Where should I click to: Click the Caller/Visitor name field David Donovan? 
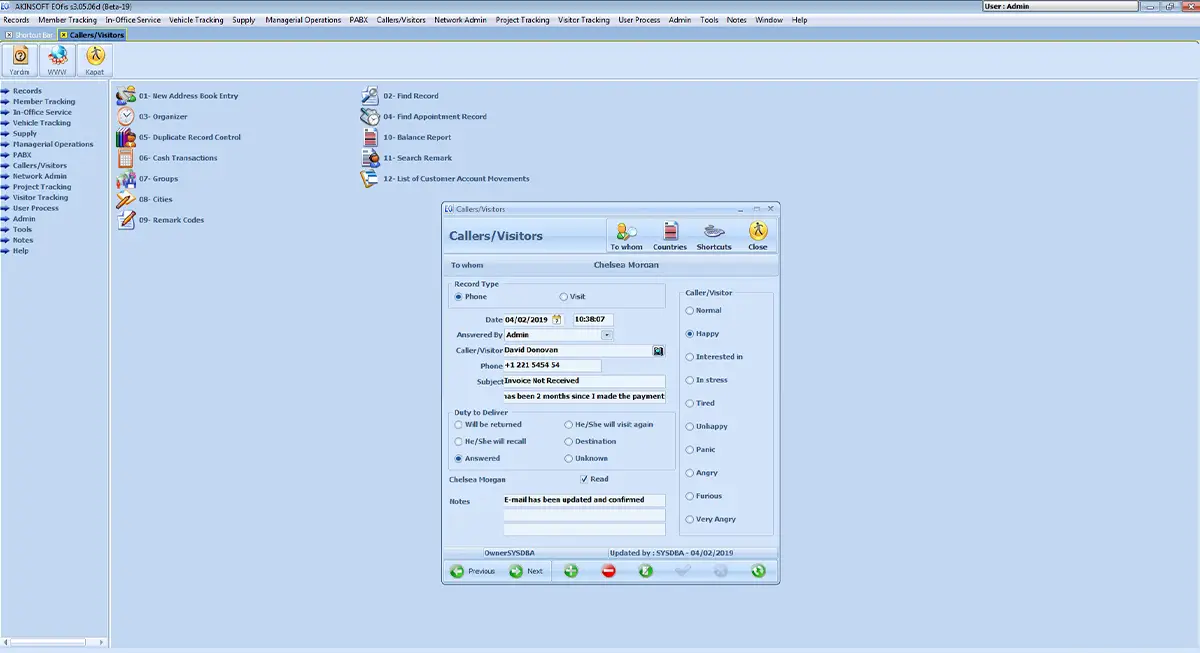click(x=577, y=351)
